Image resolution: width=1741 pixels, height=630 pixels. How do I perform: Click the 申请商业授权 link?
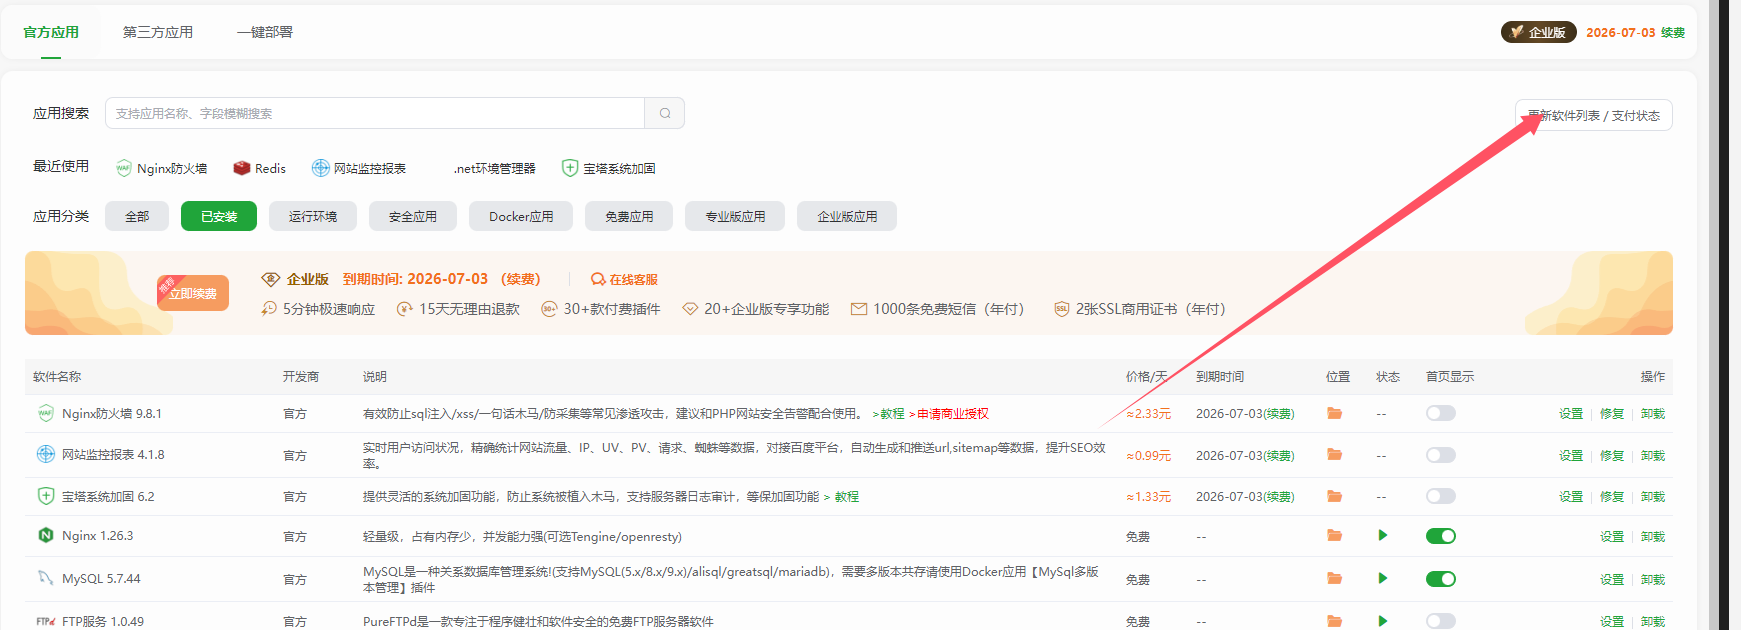tap(949, 414)
